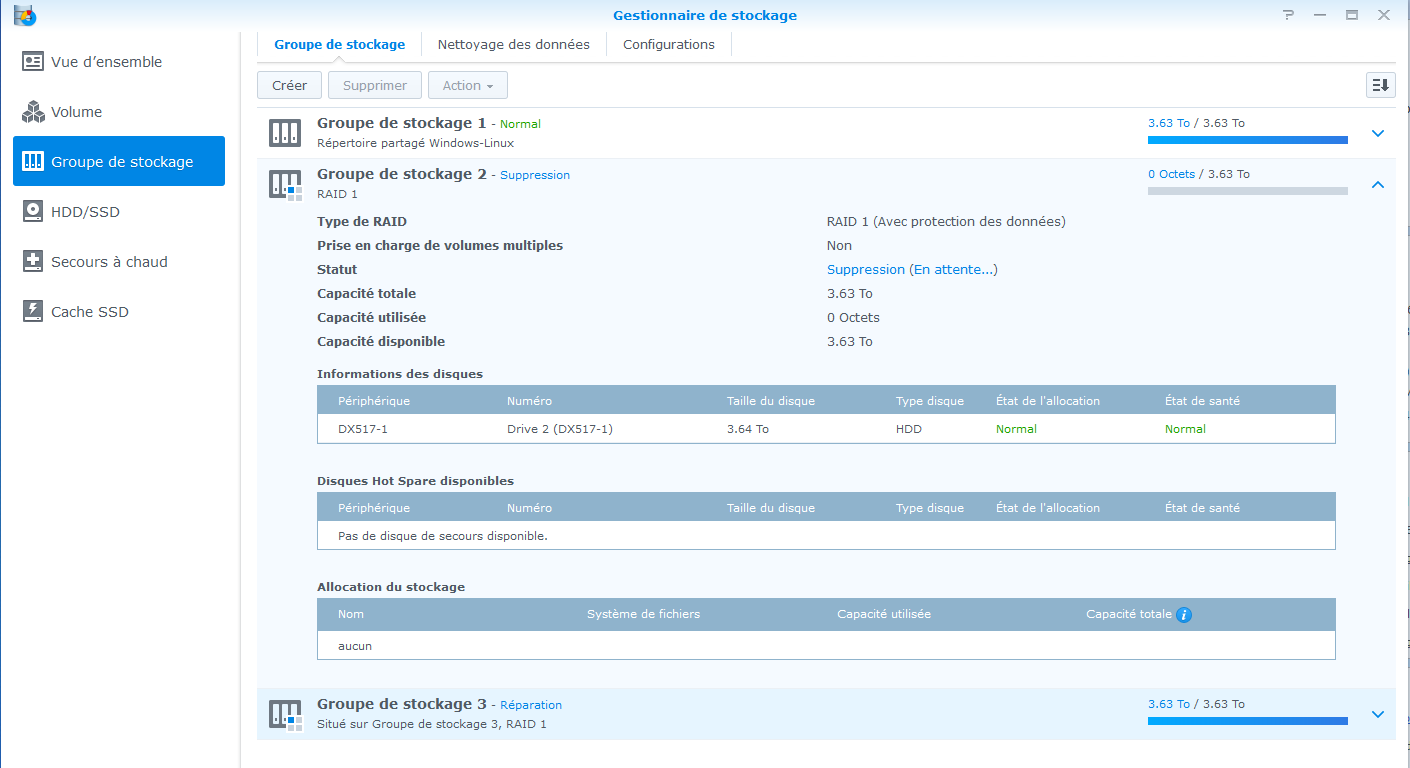Image resolution: width=1410 pixels, height=768 pixels.
Task: Open Secours à chaud icon
Action: [x=33, y=262]
